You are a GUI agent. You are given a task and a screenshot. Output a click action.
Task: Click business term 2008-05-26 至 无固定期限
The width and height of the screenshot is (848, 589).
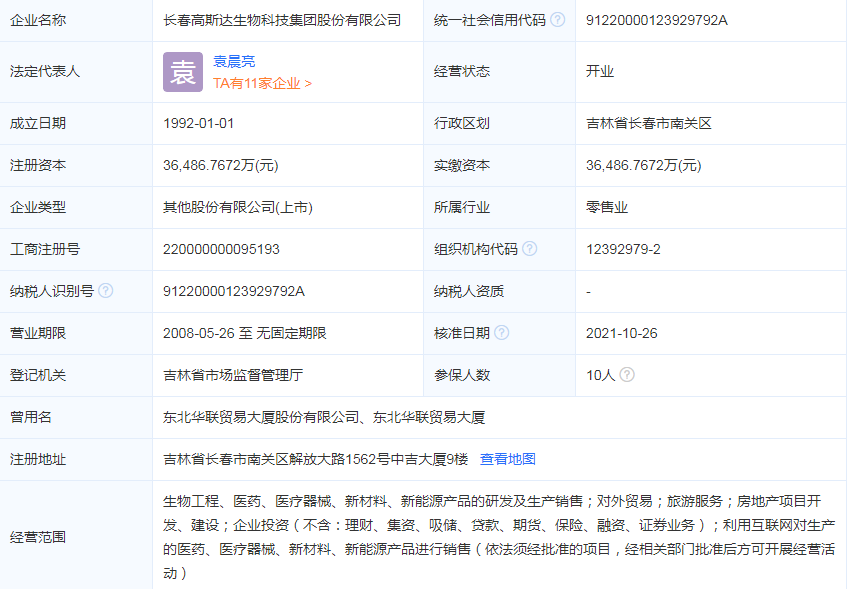pos(245,333)
